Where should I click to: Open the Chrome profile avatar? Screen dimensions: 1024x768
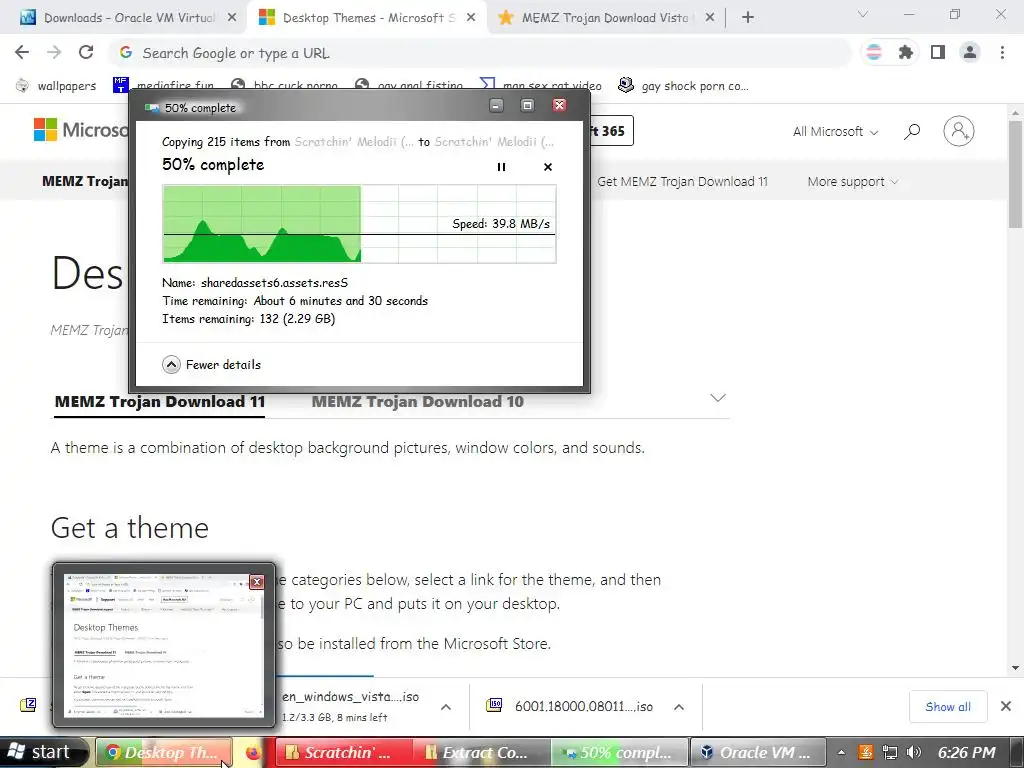tap(970, 52)
